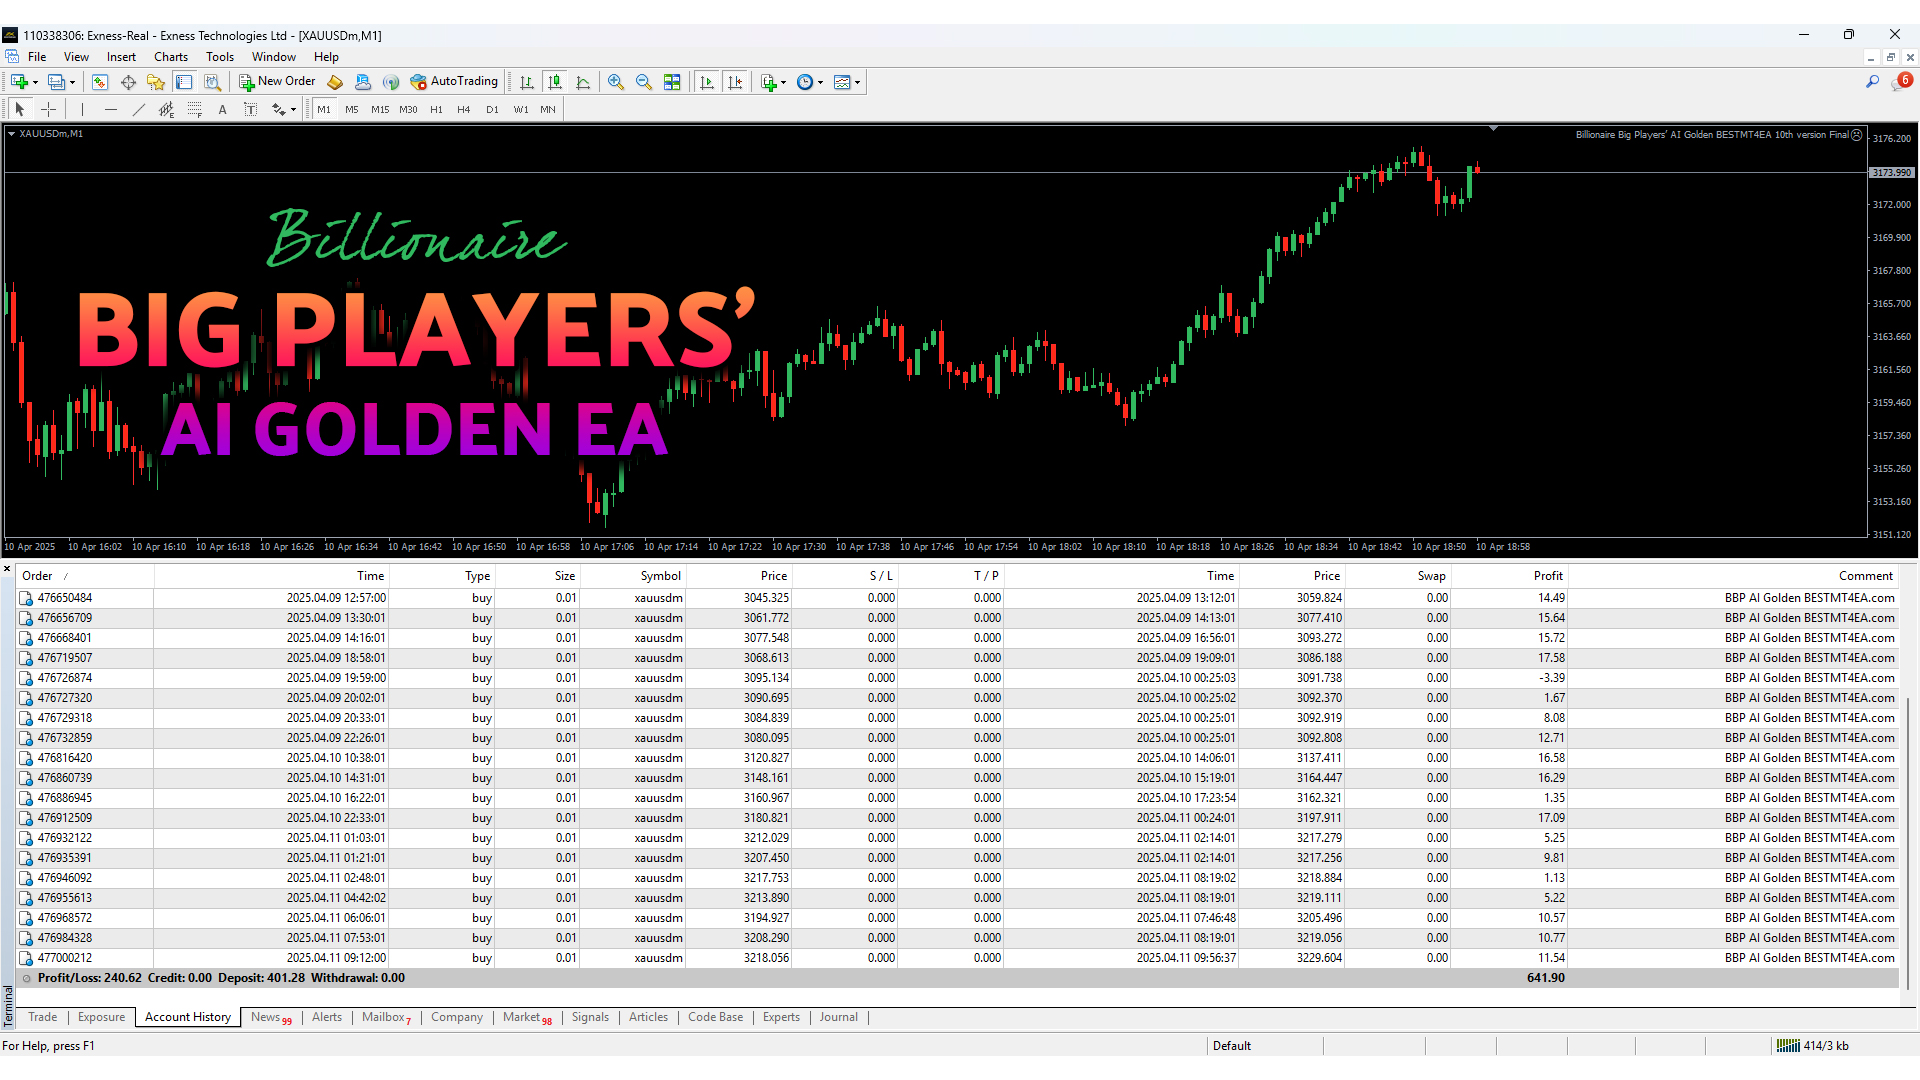This screenshot has width=1920, height=1080.
Task: Switch to the Journal tab
Action: (x=838, y=1017)
